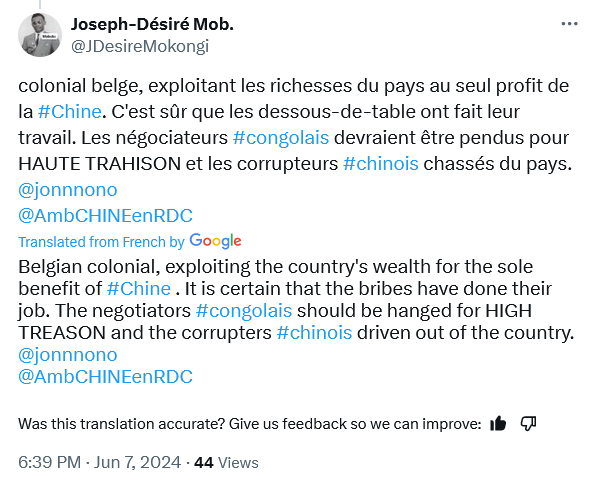
Task: Open #congolais hashtag in the English translation
Action: [244, 311]
